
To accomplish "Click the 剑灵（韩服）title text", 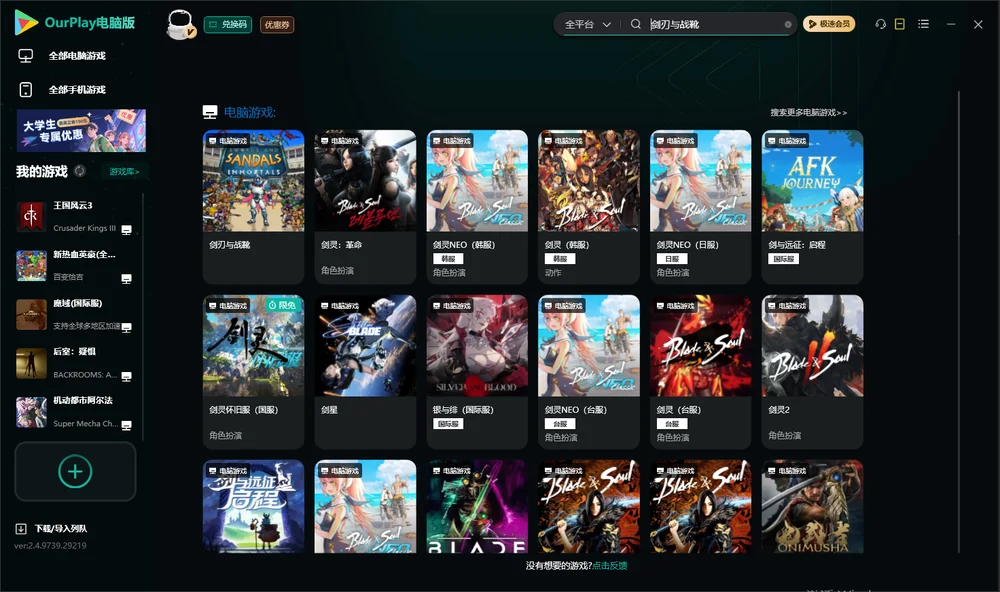I will (567, 245).
